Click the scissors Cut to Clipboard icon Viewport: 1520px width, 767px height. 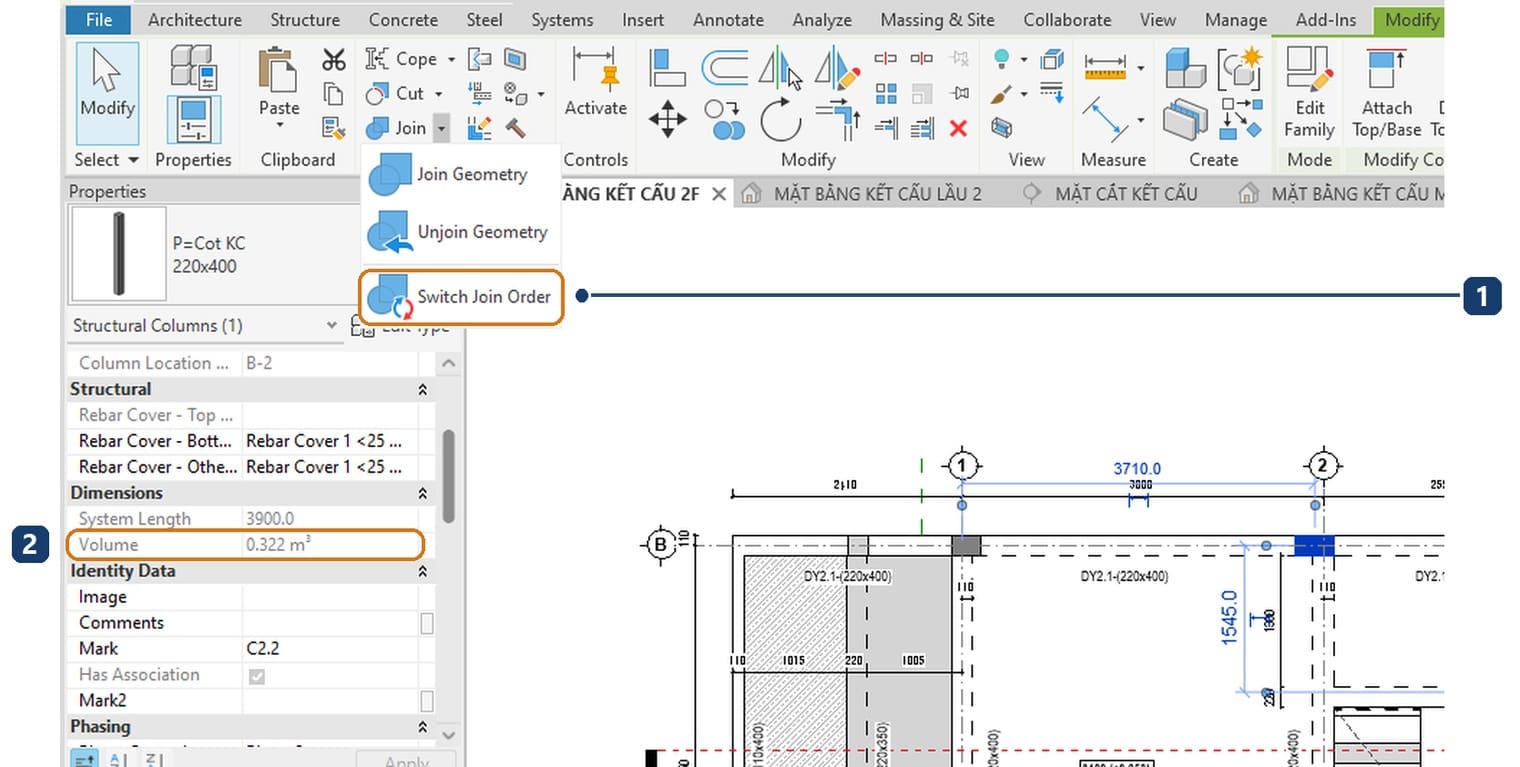point(334,60)
